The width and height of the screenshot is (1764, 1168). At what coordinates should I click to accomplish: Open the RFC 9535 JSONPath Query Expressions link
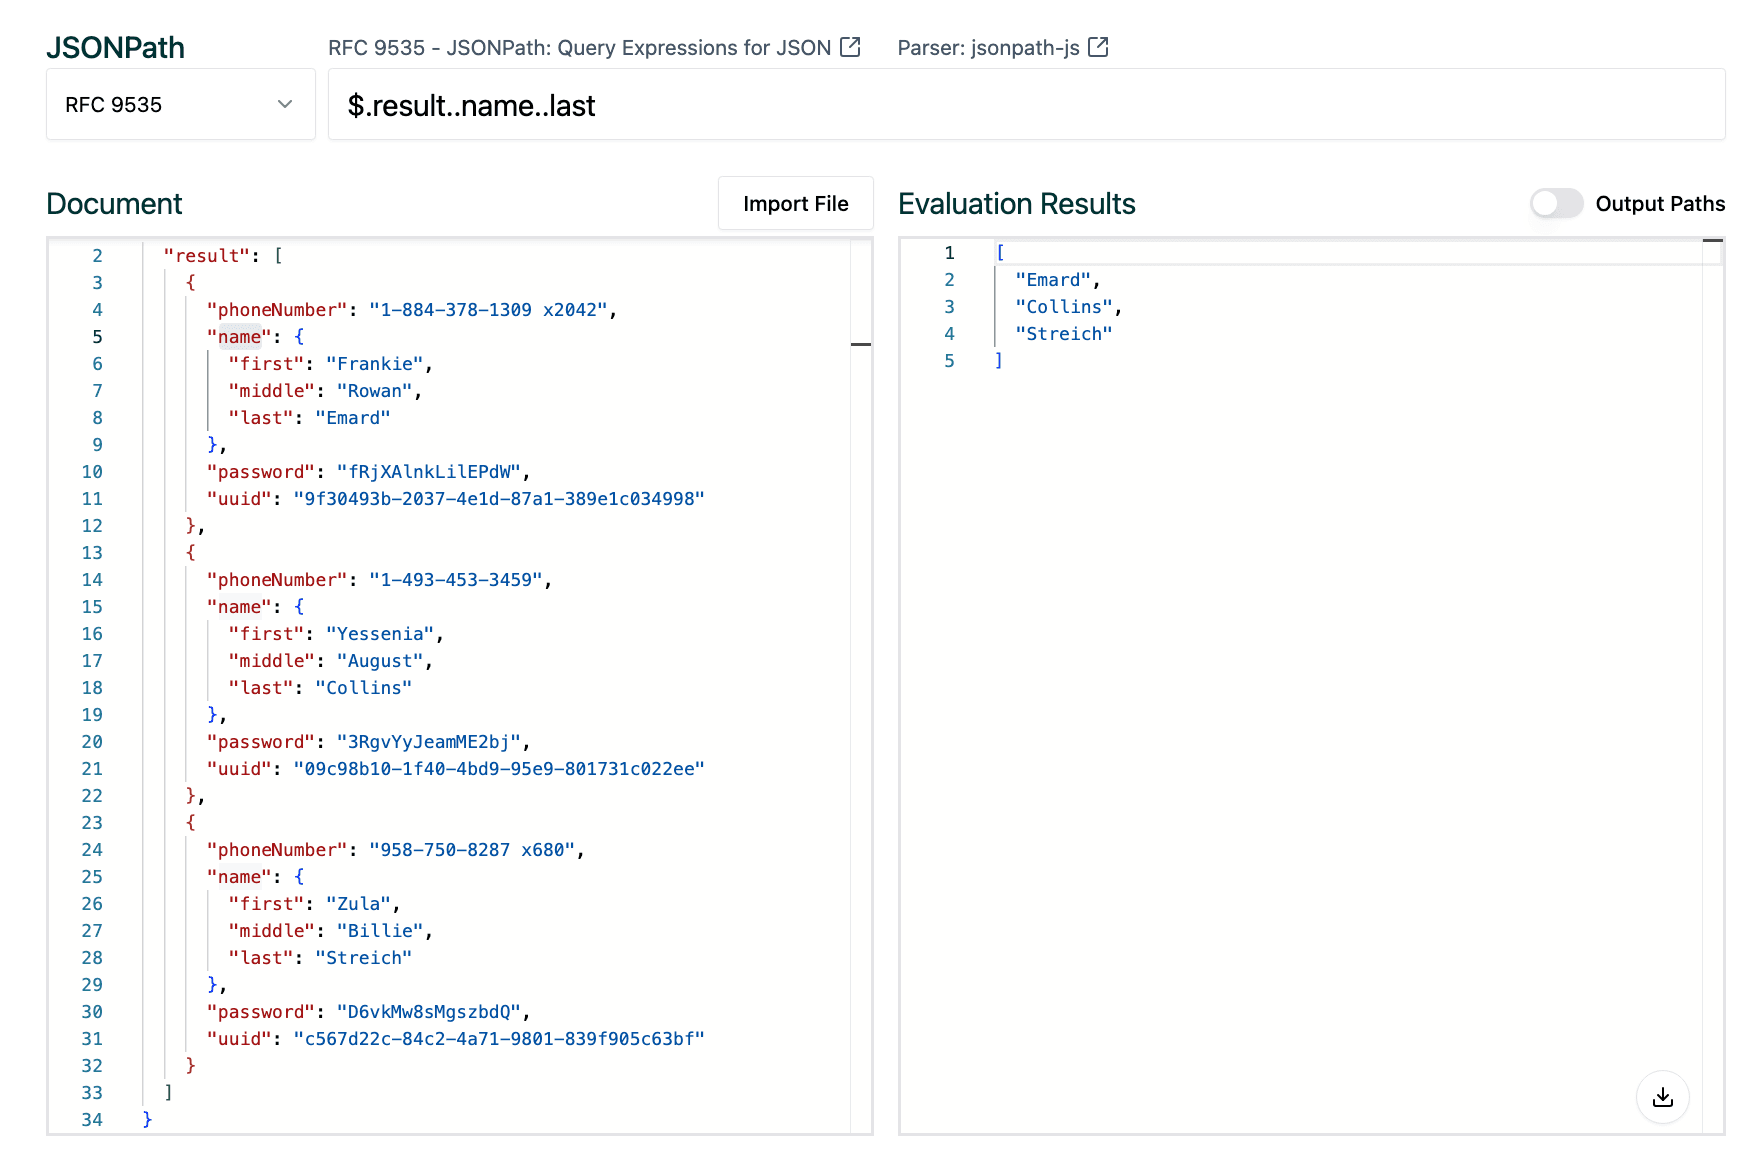pyautogui.click(x=579, y=47)
